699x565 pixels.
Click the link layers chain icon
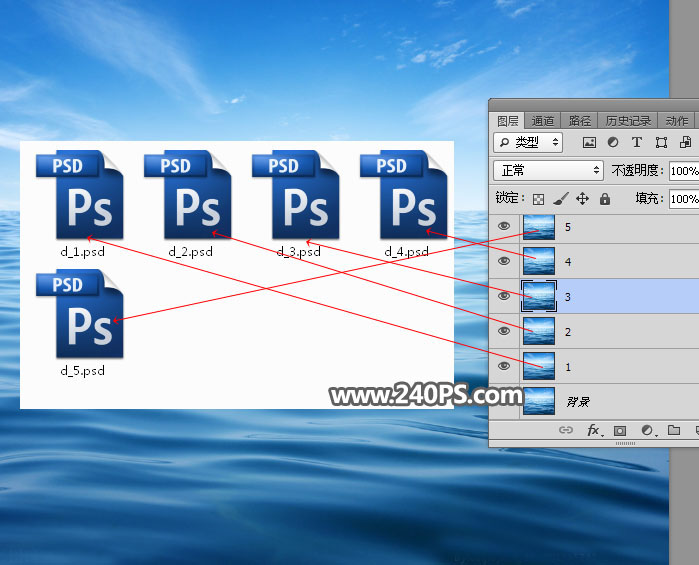566,430
